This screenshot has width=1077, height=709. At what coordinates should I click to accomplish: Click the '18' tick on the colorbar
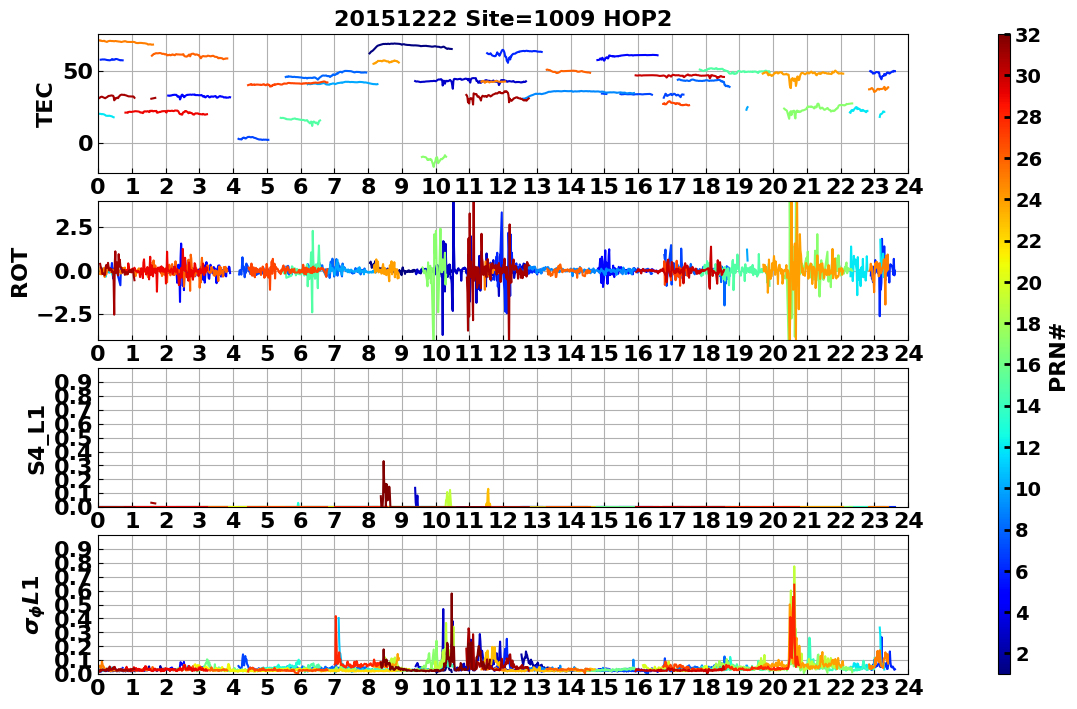coord(1029,324)
